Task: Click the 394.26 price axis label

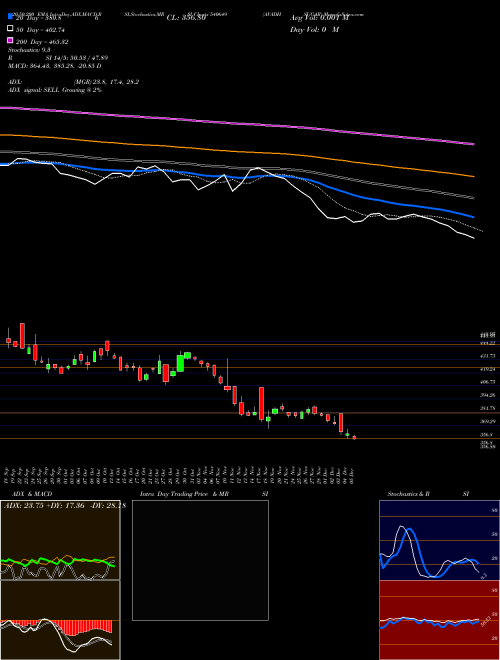Action: (488, 395)
